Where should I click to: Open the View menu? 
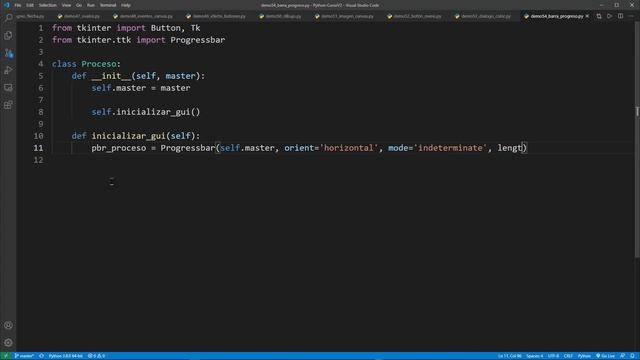coord(66,5)
